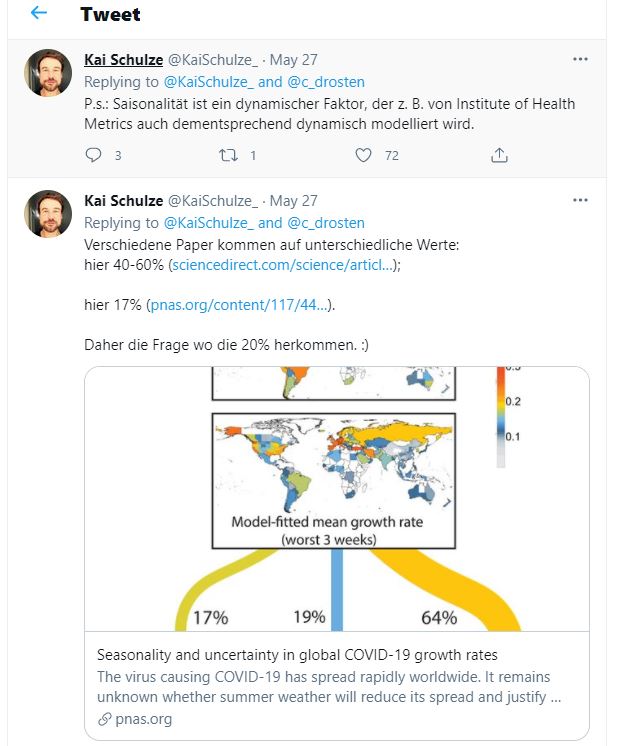623x746 pixels.
Task: Open @KaiSchulze_ mention in second tweet's reply line
Action: coord(208,223)
